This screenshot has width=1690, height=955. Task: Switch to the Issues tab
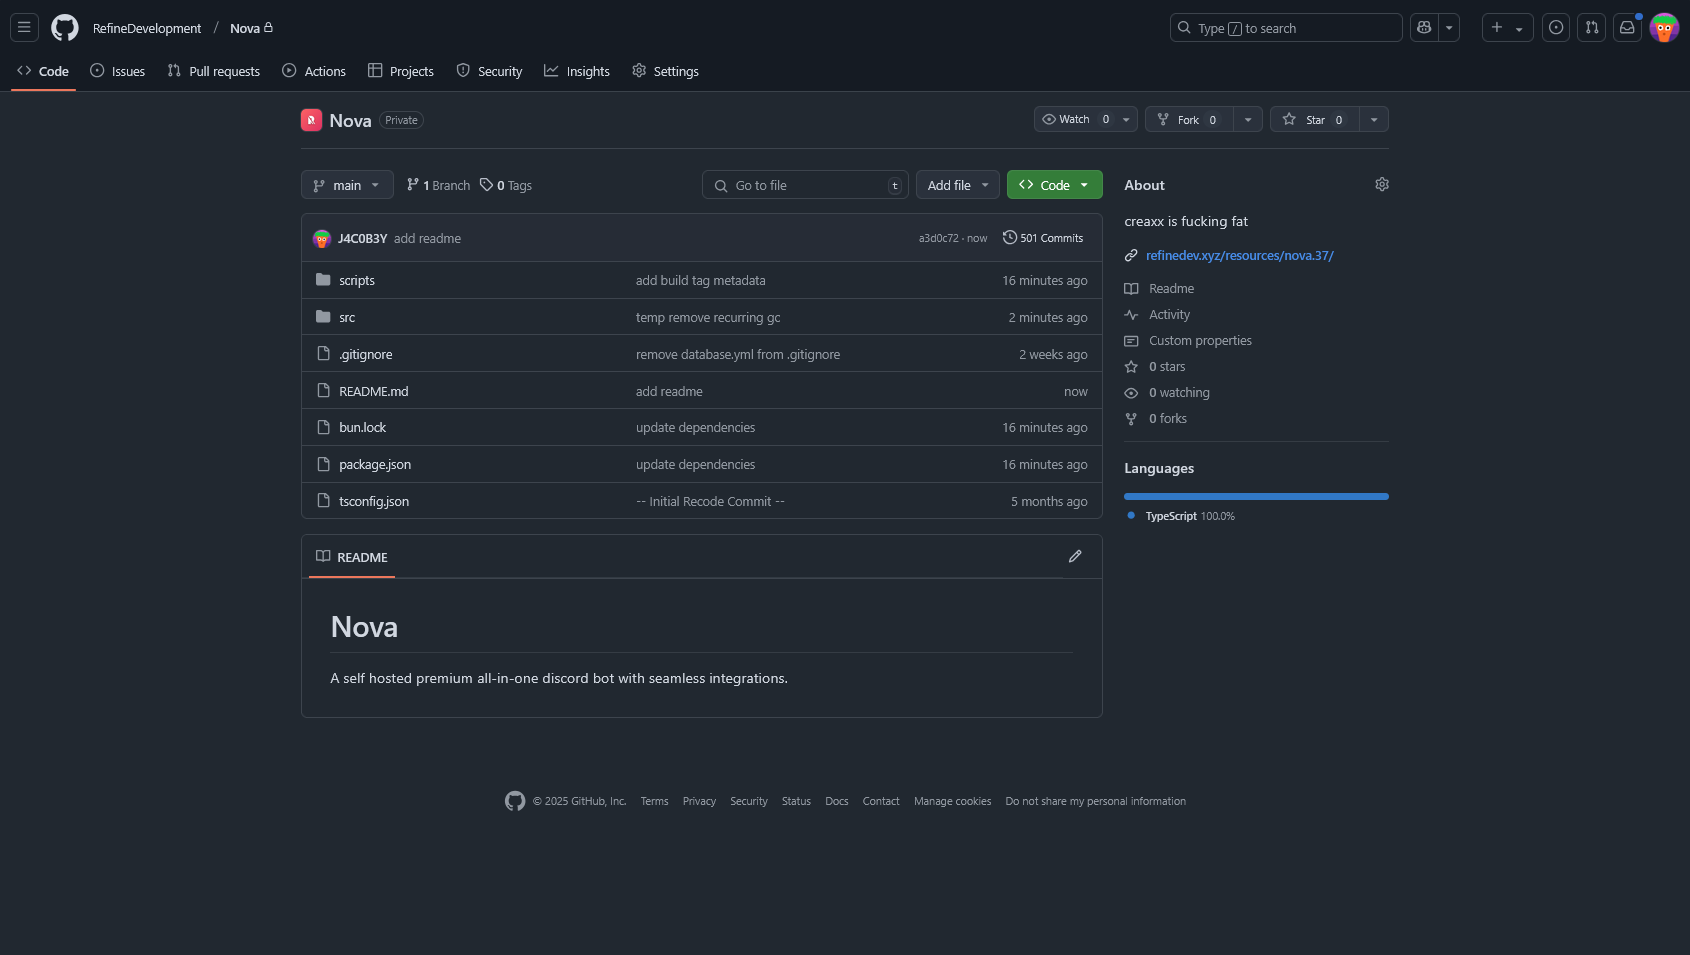click(x=118, y=71)
